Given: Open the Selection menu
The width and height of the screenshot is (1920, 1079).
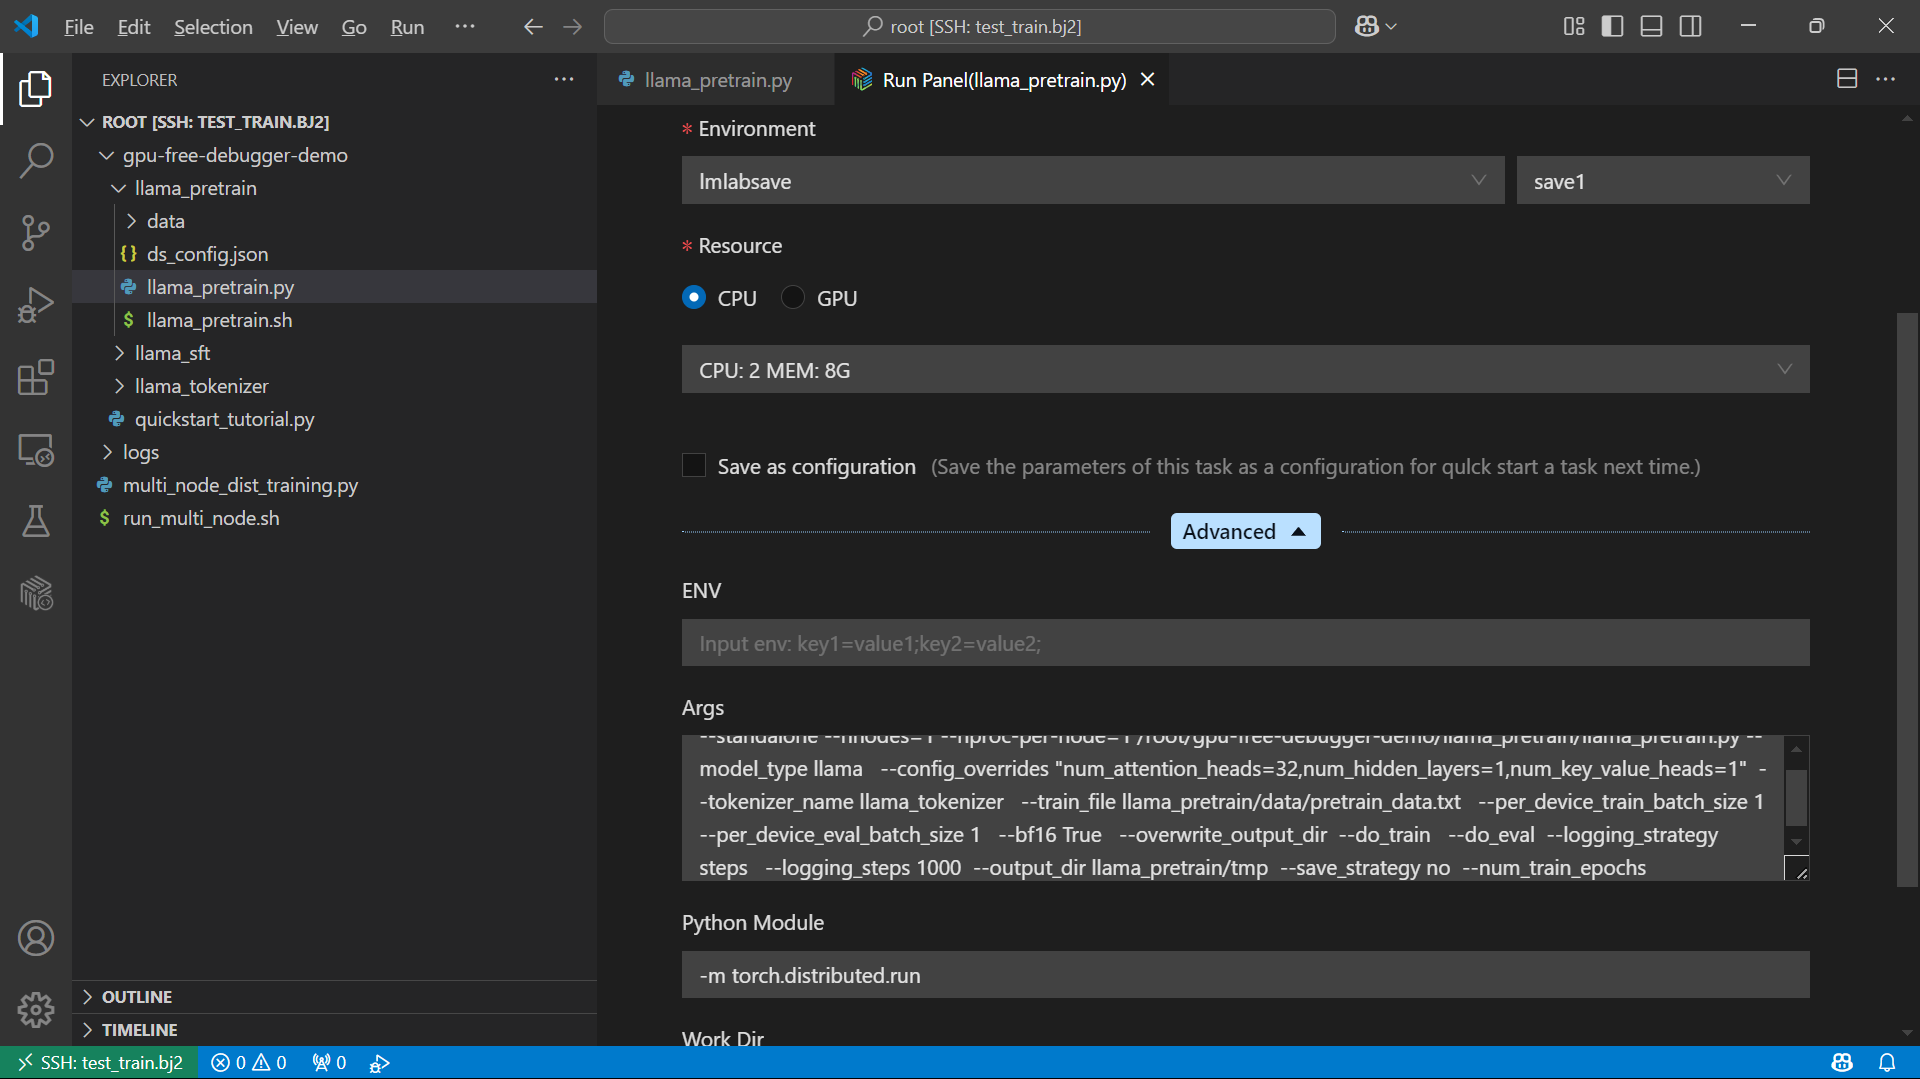Looking at the screenshot, I should pos(213,27).
